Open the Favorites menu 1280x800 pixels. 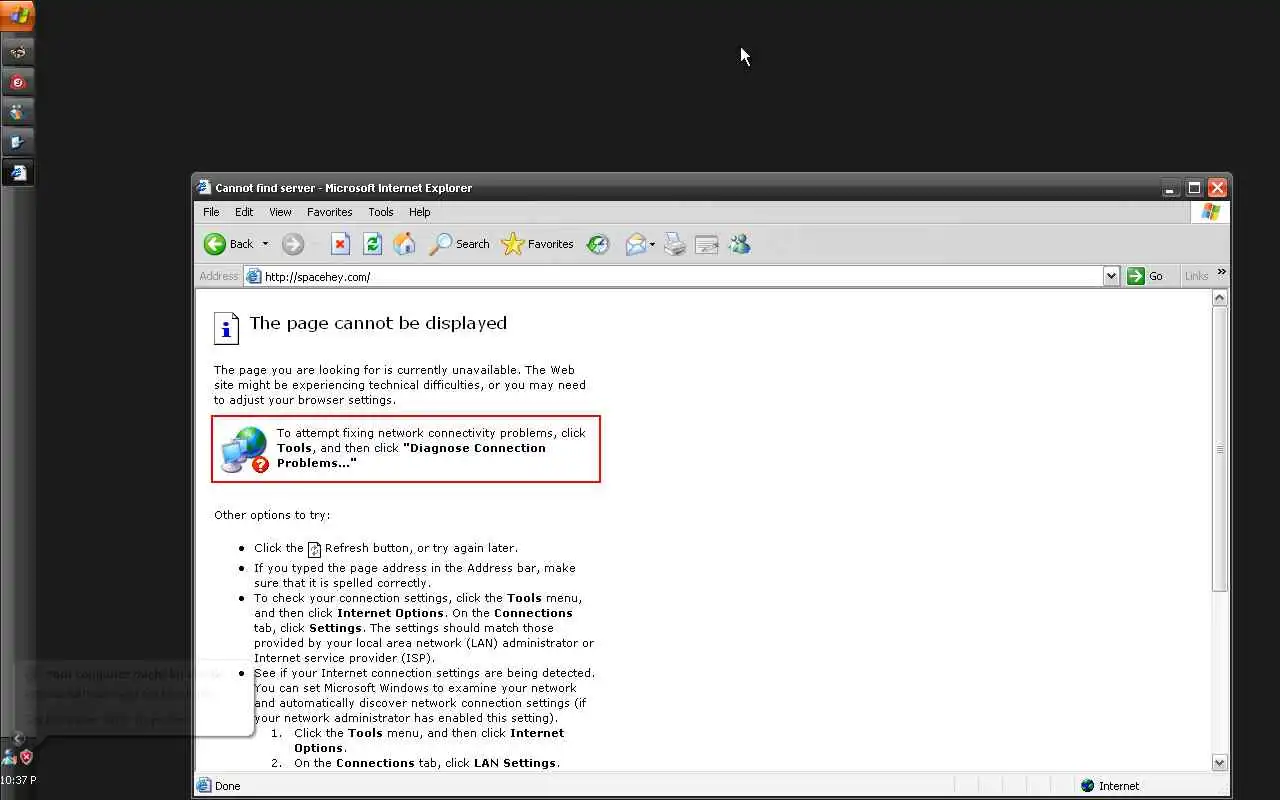tap(329, 212)
